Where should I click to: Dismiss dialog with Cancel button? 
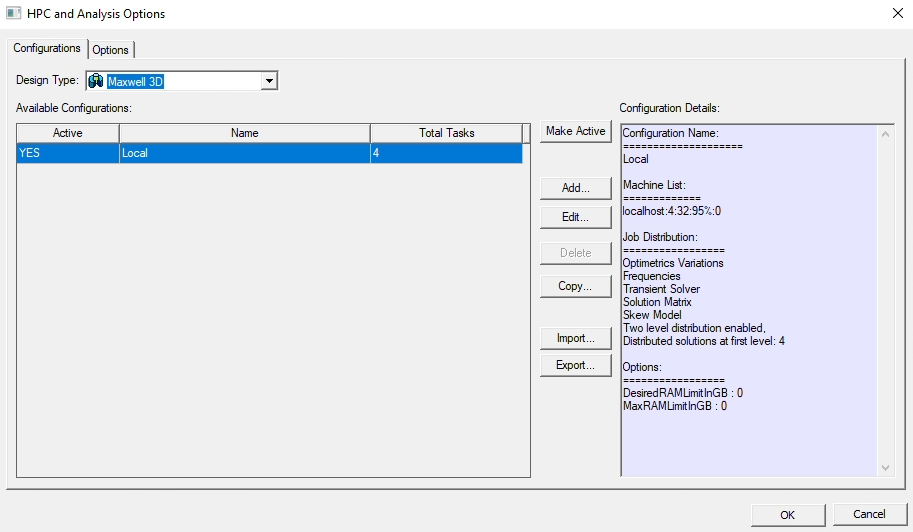(869, 515)
